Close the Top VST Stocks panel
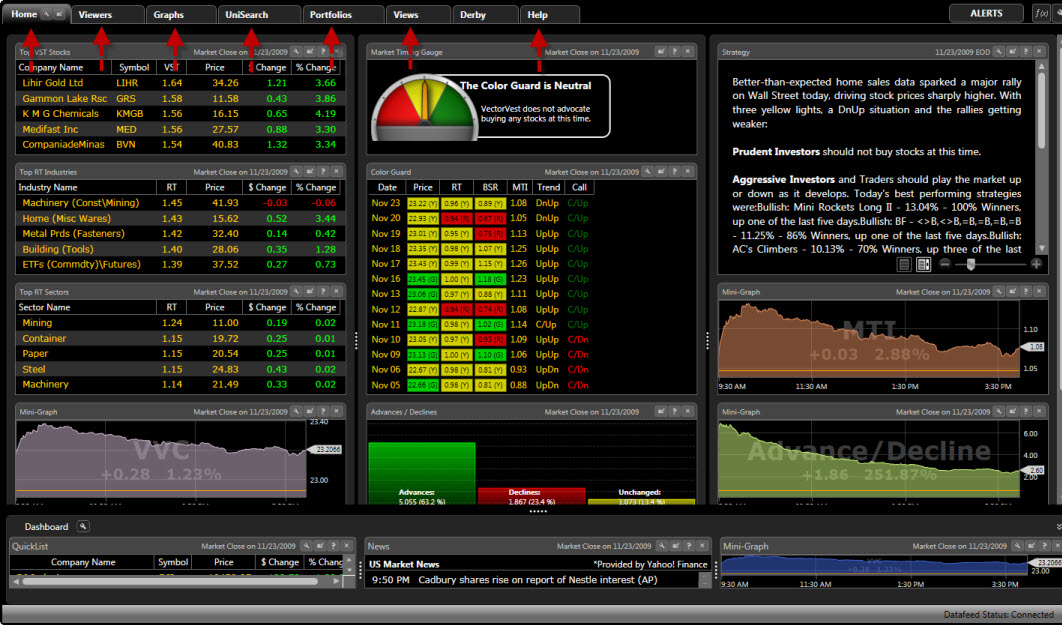The image size is (1062, 625). click(x=336, y=51)
